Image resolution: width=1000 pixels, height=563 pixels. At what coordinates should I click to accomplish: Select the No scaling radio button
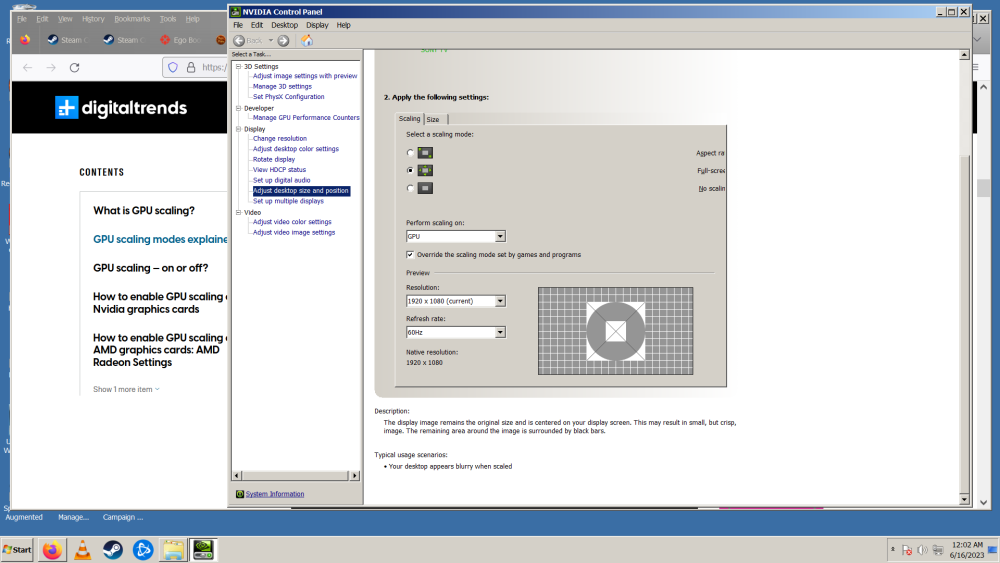click(x=410, y=188)
